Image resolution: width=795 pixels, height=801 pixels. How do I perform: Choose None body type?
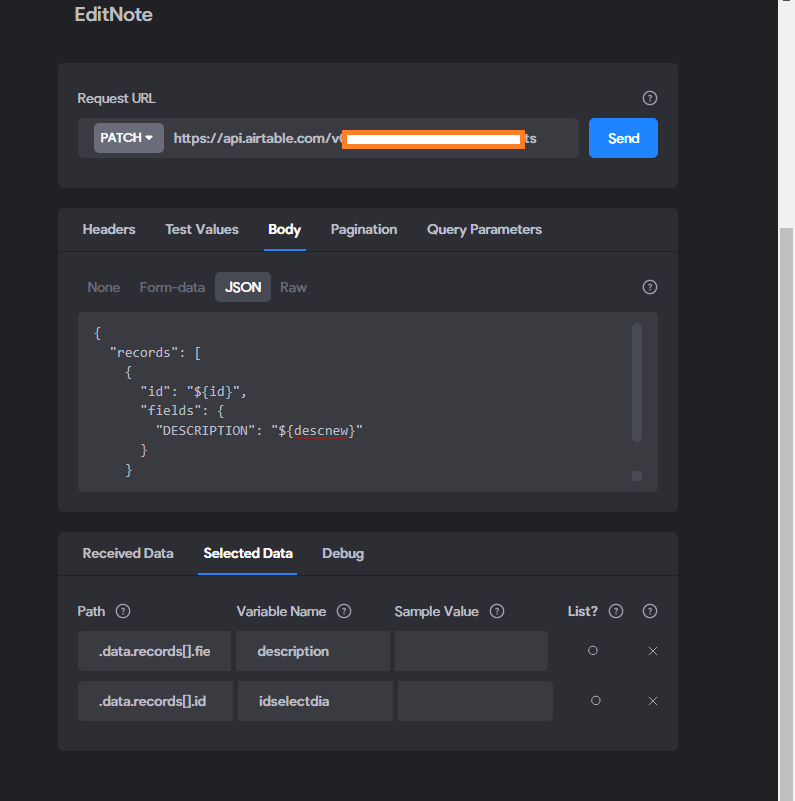point(104,287)
